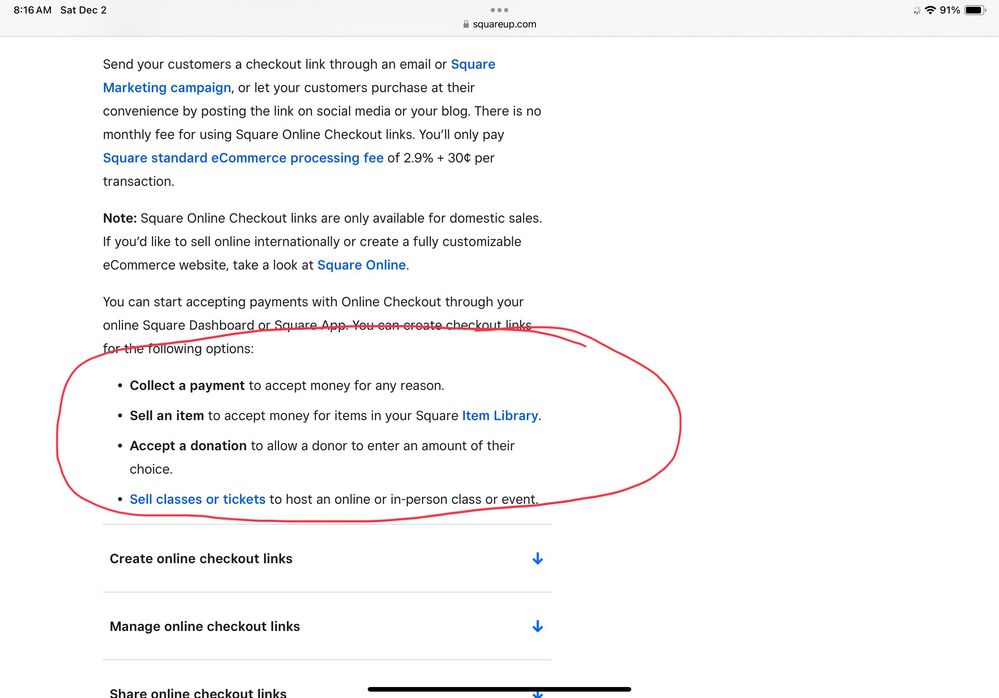Tap the battery icon in status bar
Image resolution: width=999 pixels, height=698 pixels.
[974, 10]
